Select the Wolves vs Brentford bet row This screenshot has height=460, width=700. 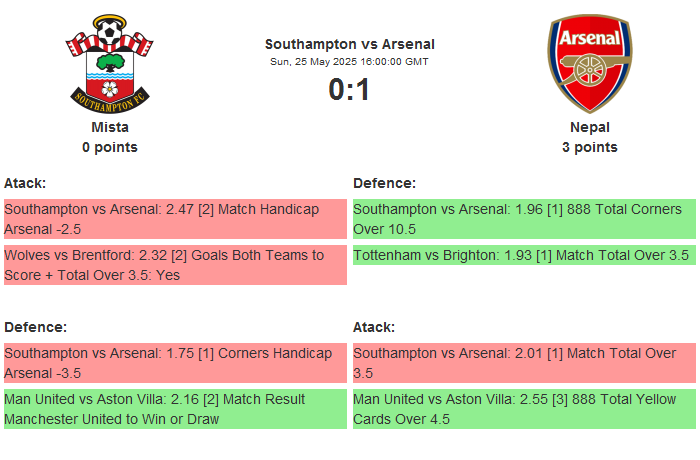(175, 265)
